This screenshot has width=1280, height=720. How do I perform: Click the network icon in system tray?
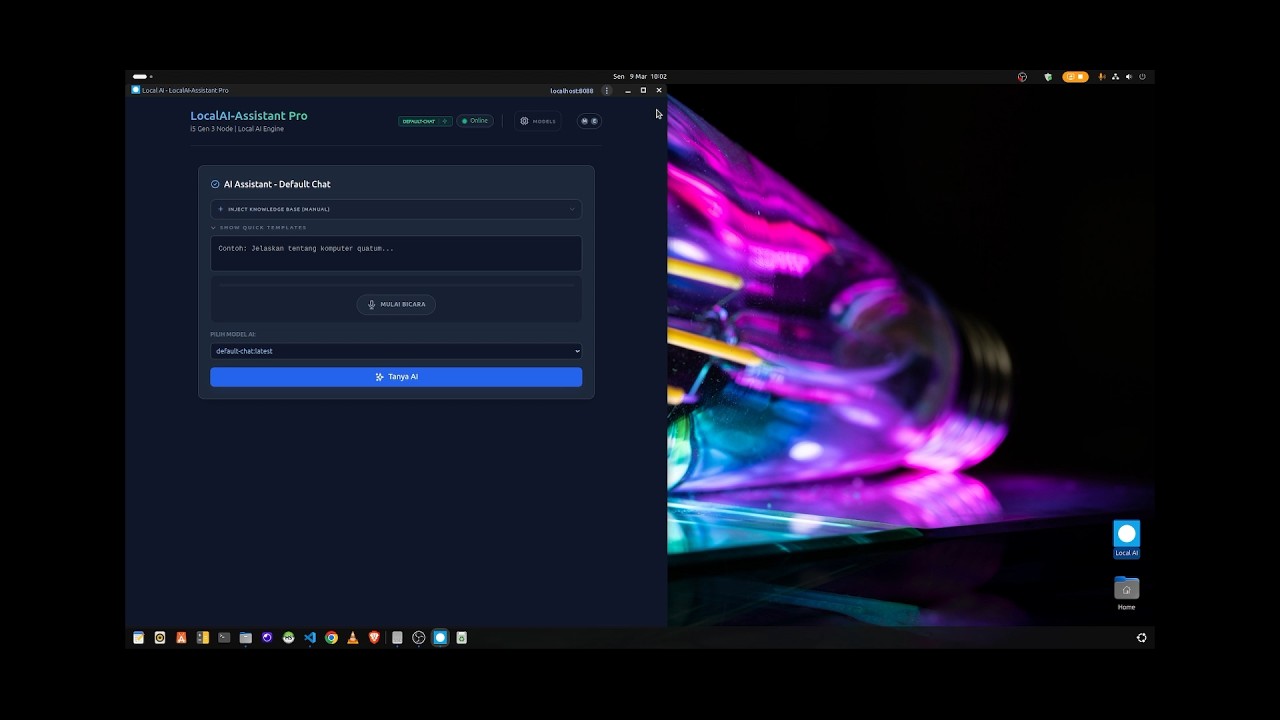pyautogui.click(x=1115, y=76)
